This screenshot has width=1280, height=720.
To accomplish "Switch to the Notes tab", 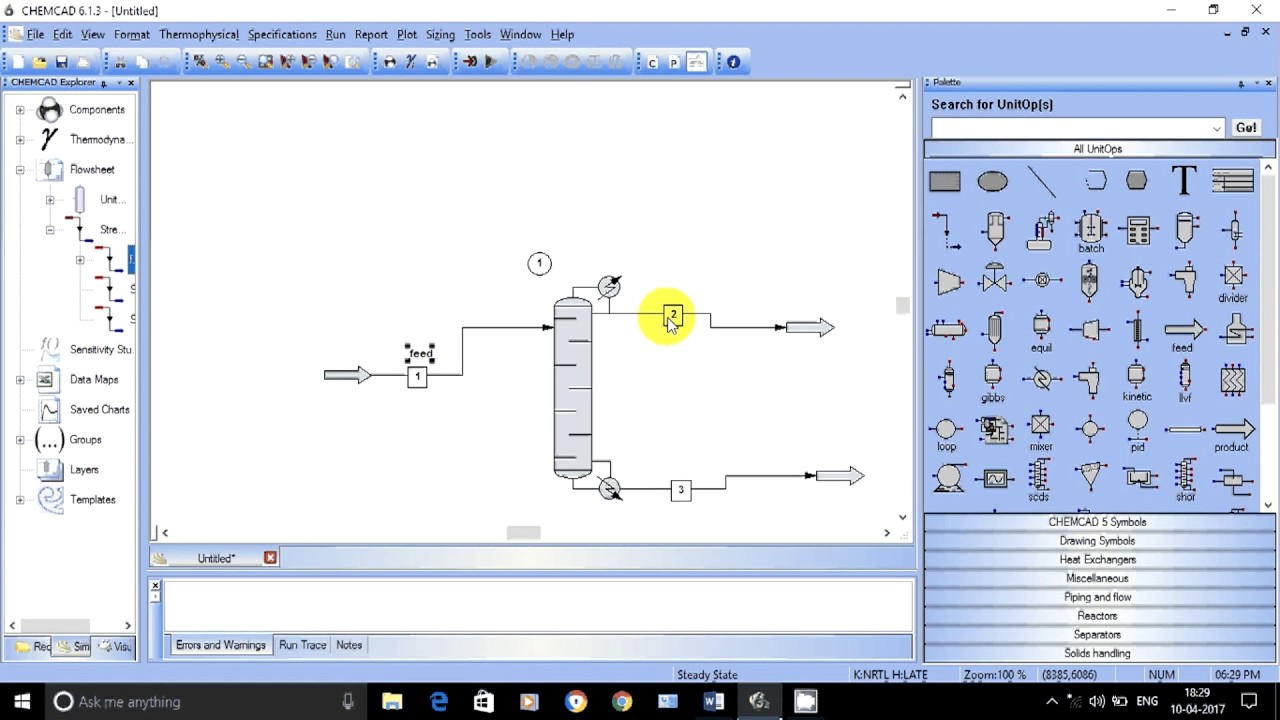I will [349, 645].
